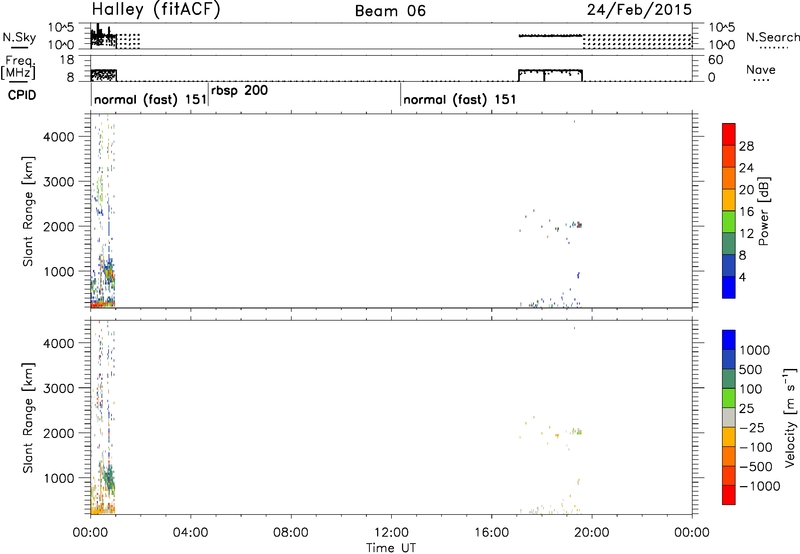Click the first 'normal (fast) 151' label
This screenshot has width=800, height=554.
(x=151, y=99)
